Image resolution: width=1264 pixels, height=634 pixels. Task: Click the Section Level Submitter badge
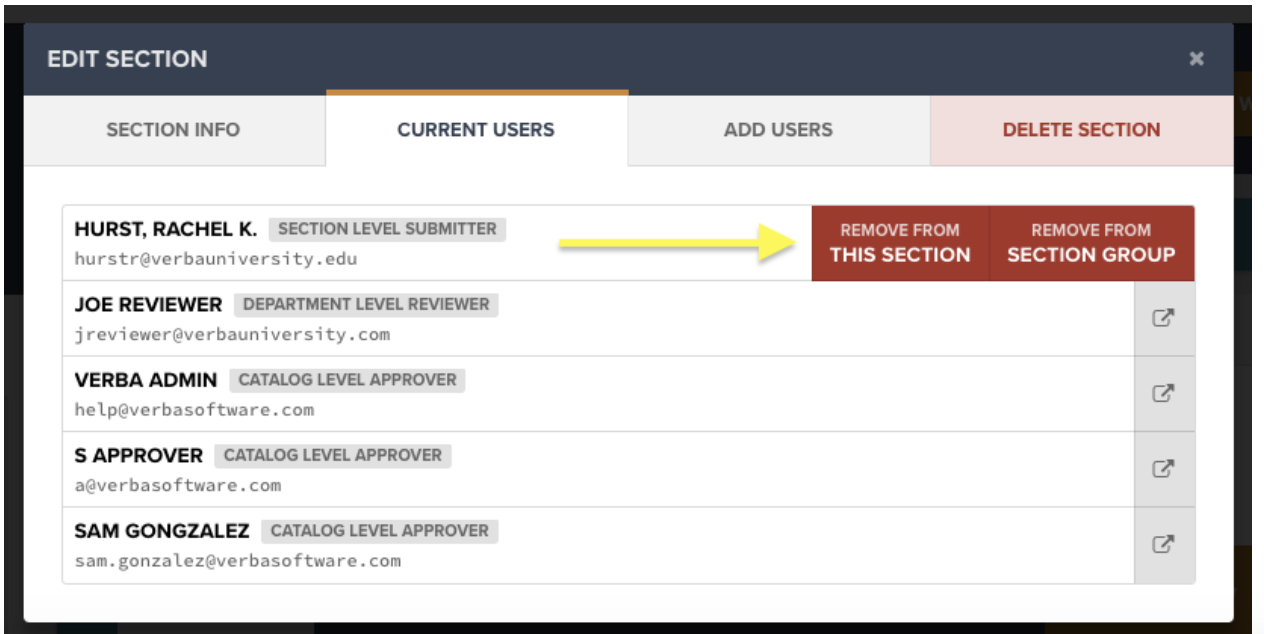[387, 229]
